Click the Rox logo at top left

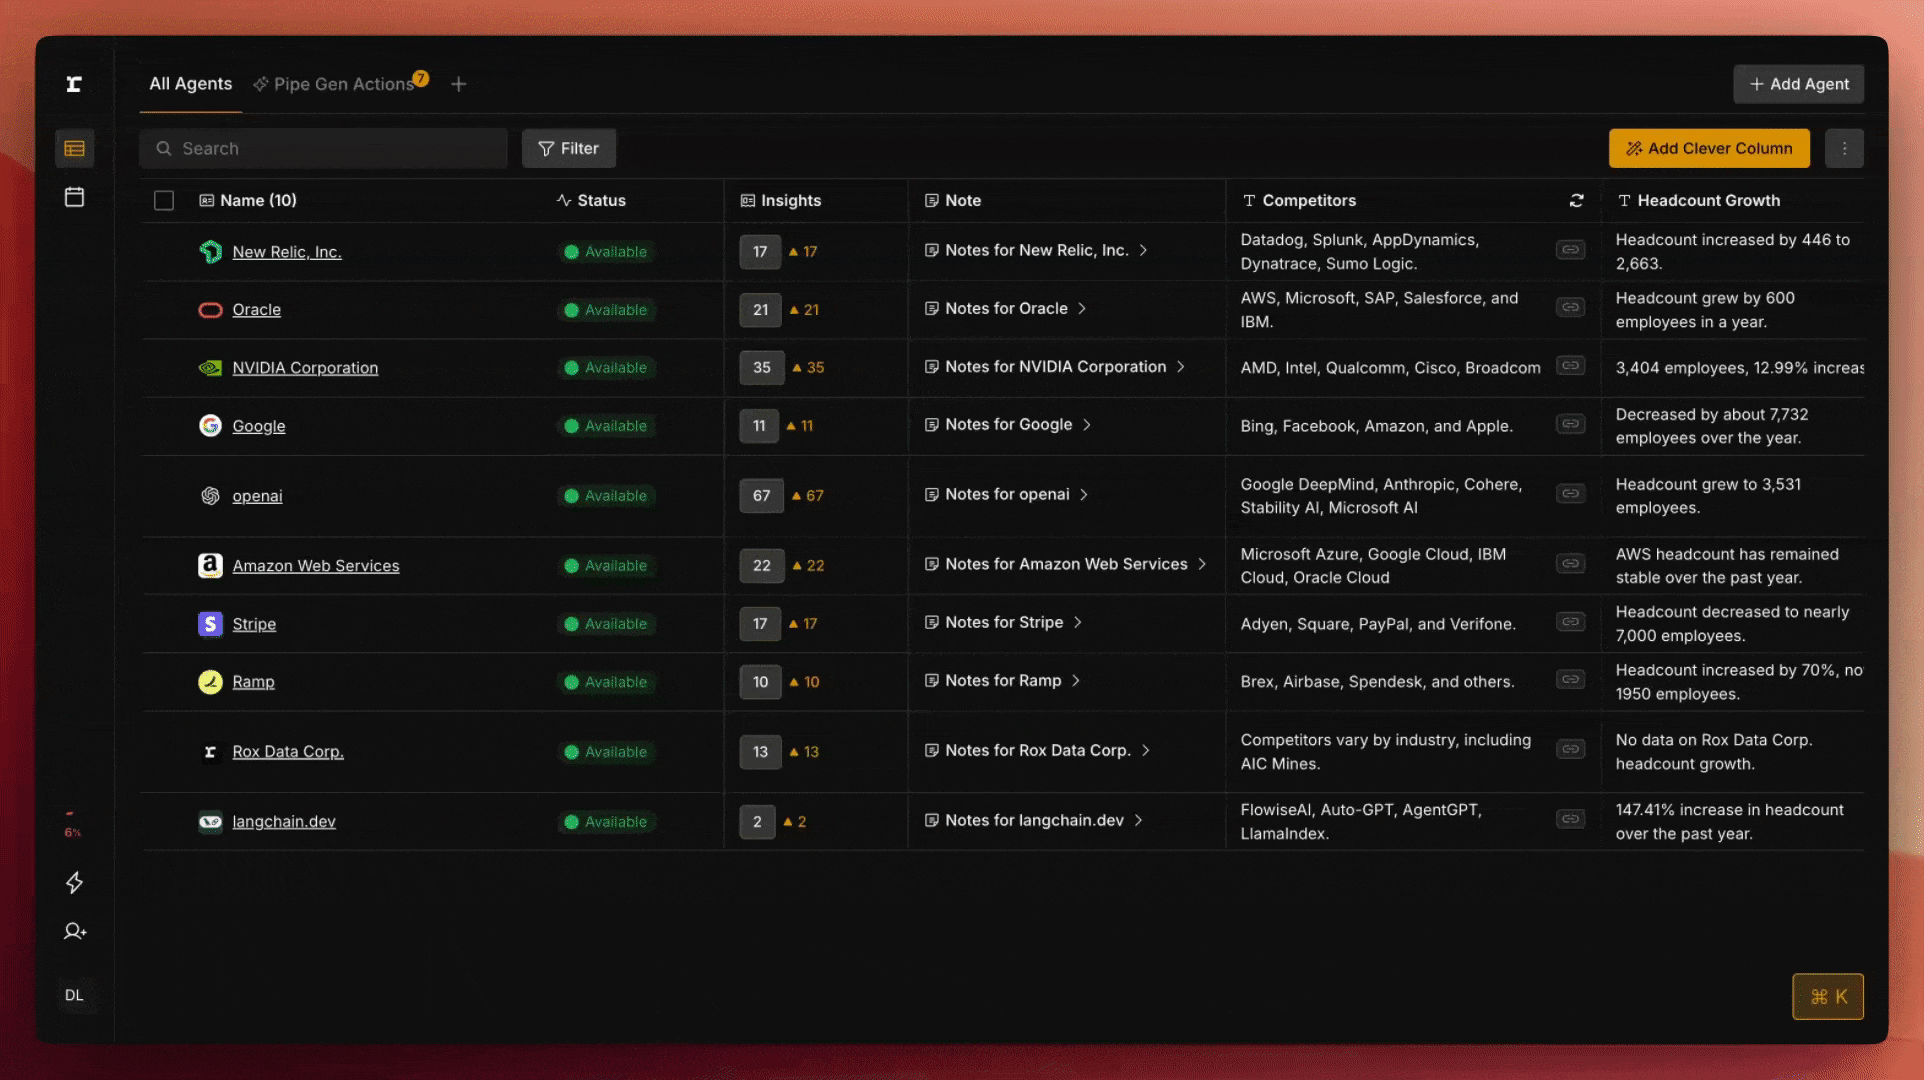point(74,84)
